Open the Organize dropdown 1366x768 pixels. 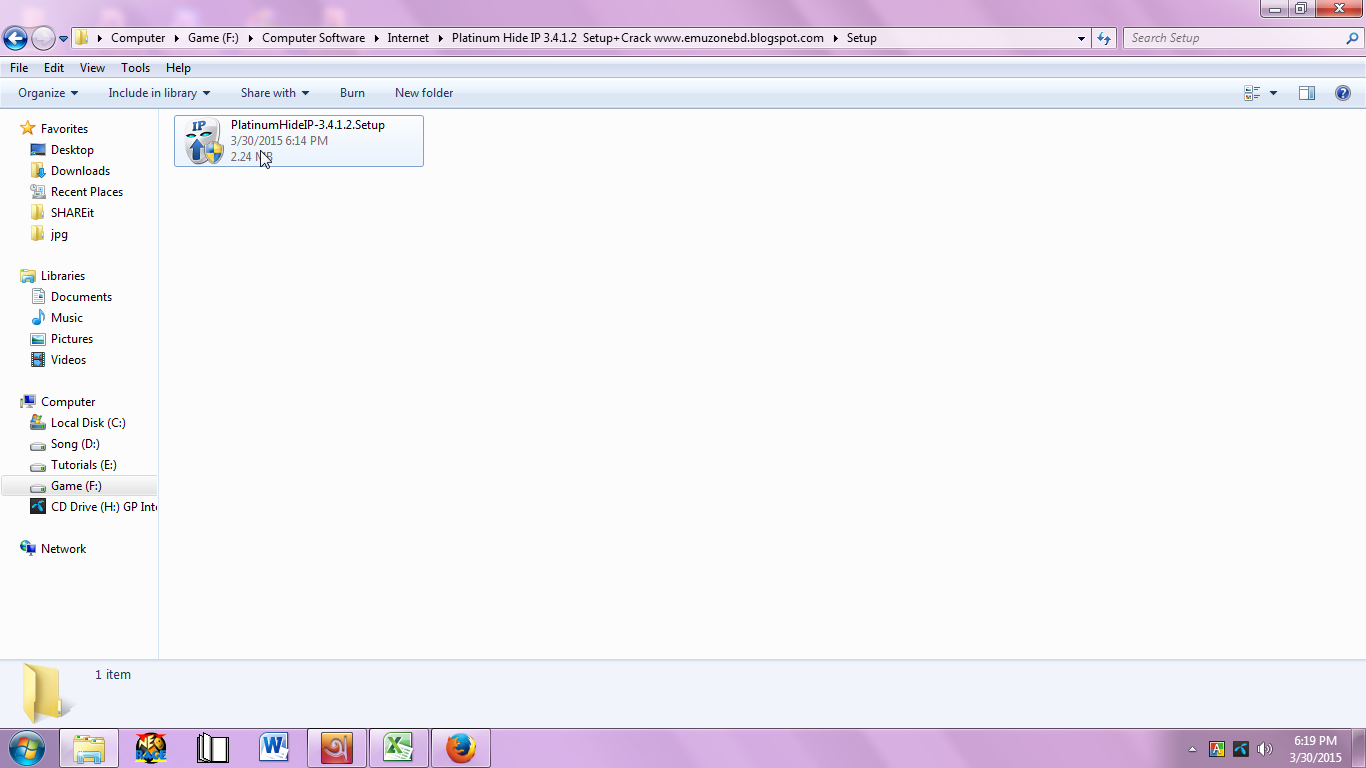tap(48, 93)
